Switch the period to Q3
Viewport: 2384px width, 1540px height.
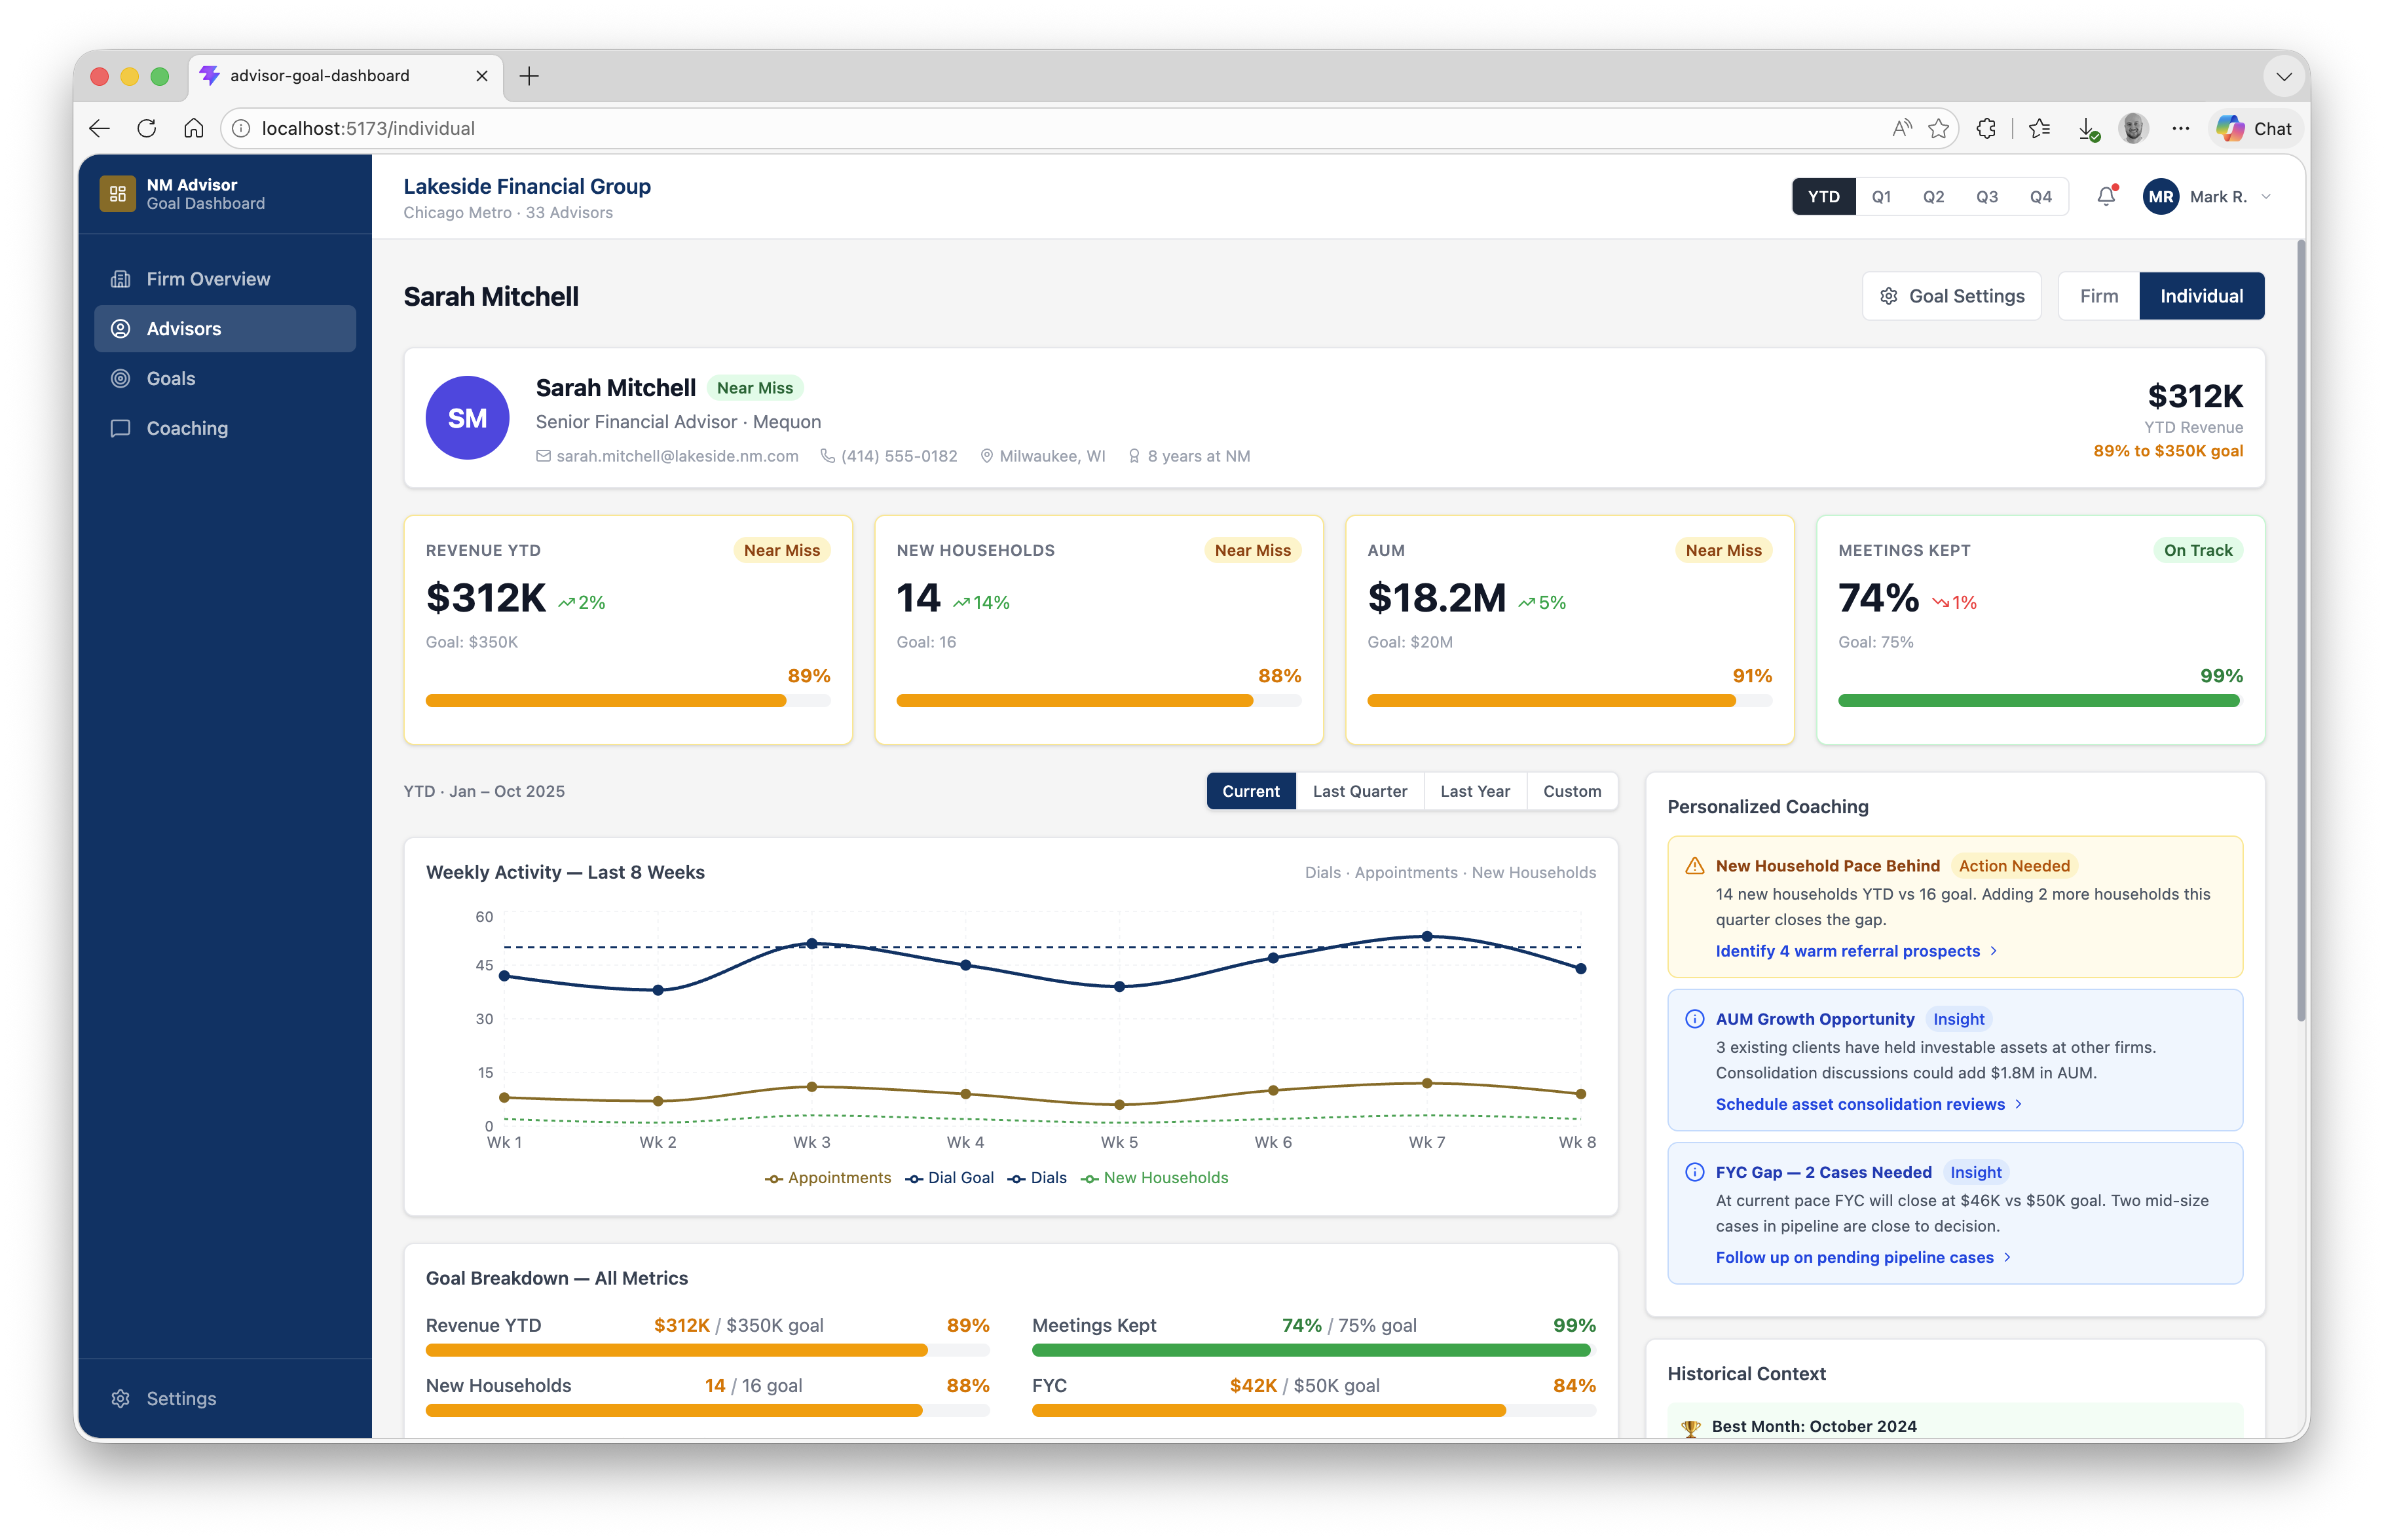[x=1986, y=197]
